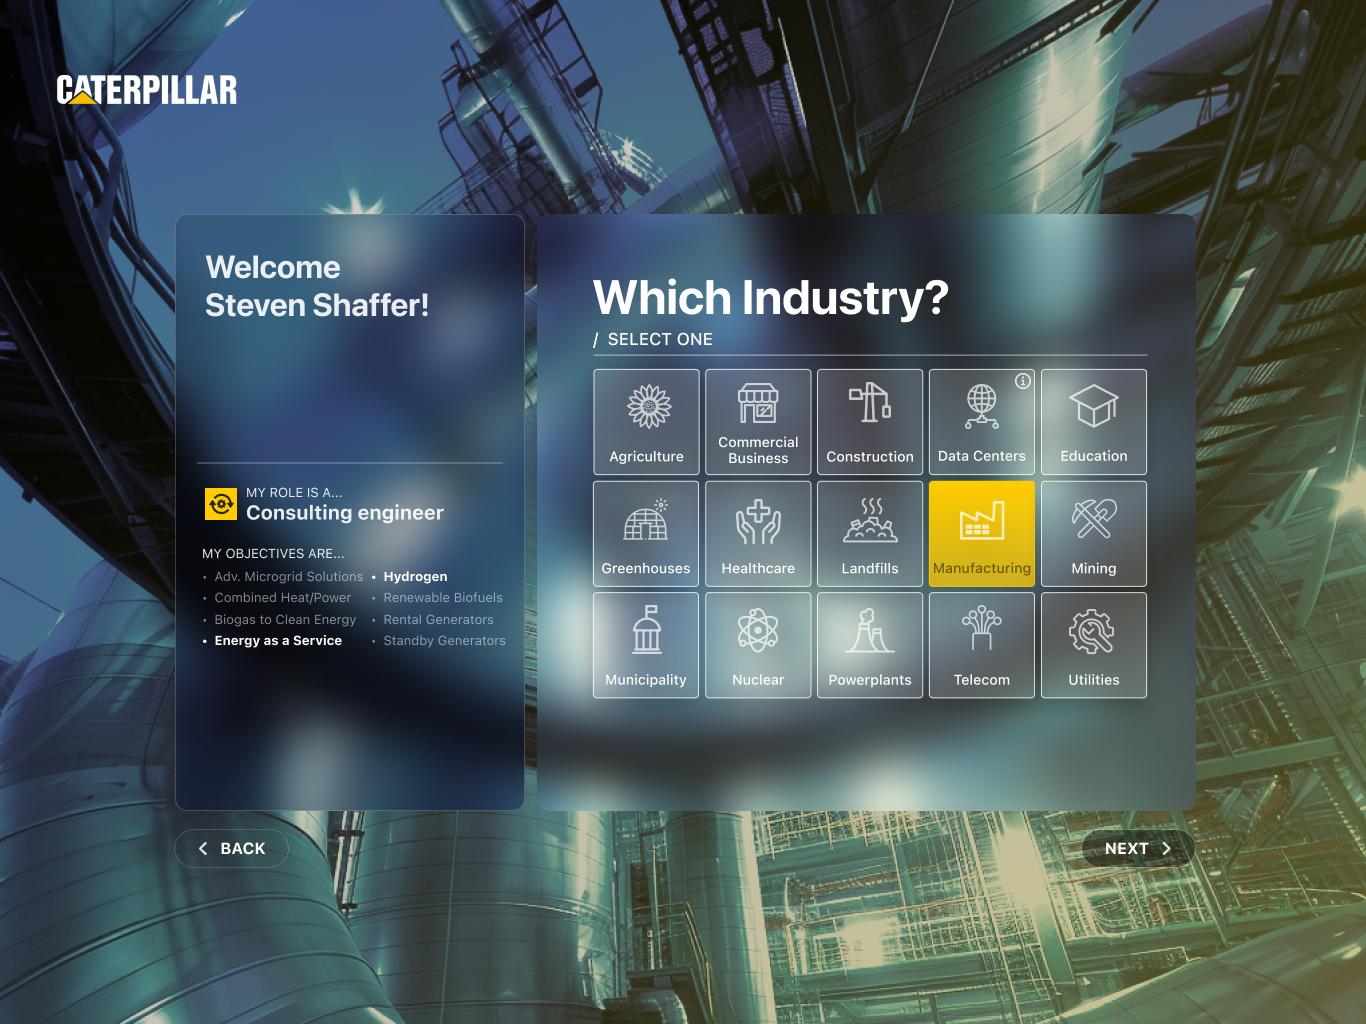
Task: Pick the Data Centers globe tile
Action: [982, 422]
